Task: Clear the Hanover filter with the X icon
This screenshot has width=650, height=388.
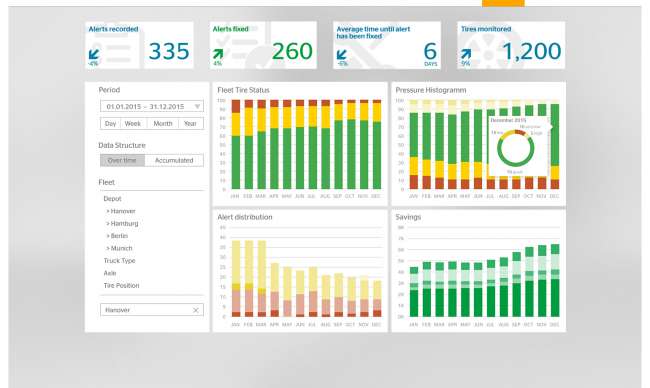Action: (x=196, y=310)
